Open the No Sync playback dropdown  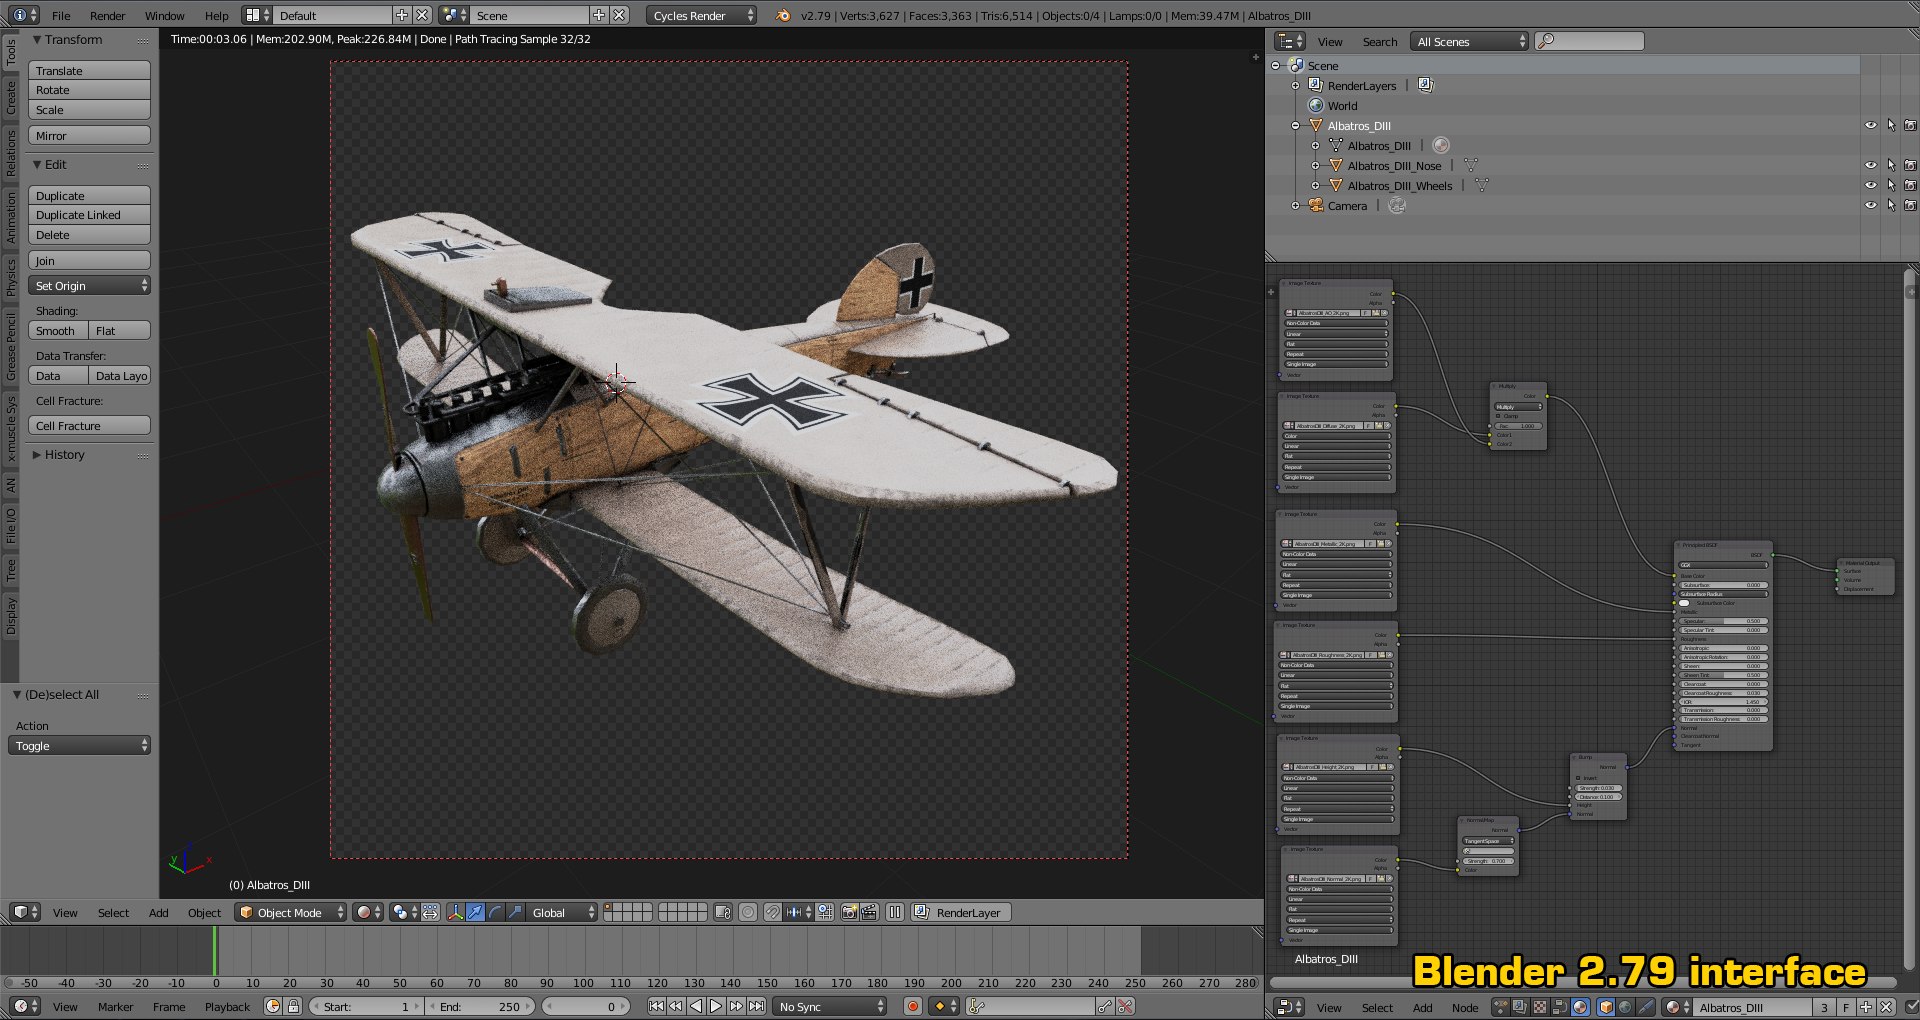[x=830, y=1006]
